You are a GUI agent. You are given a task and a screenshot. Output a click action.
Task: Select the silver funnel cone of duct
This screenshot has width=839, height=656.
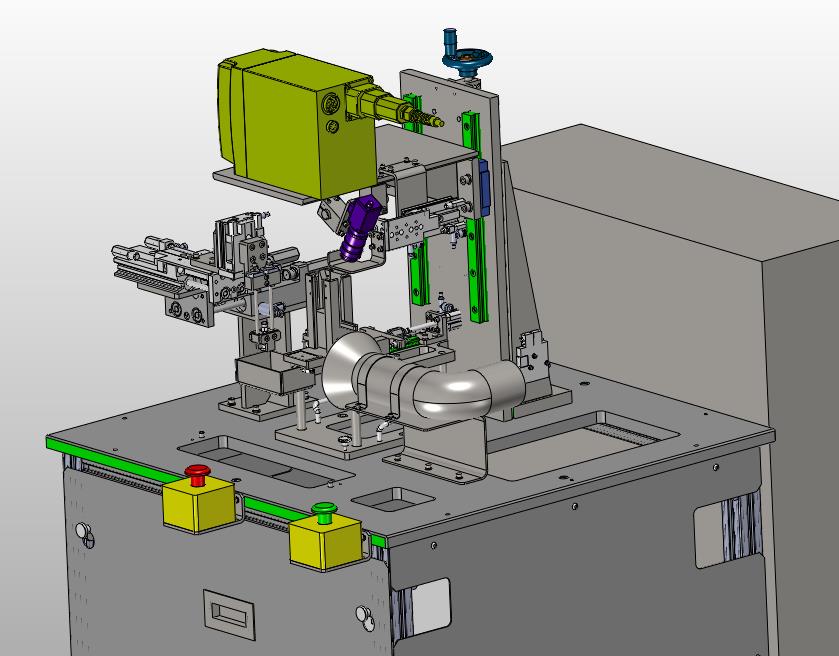(x=345, y=369)
